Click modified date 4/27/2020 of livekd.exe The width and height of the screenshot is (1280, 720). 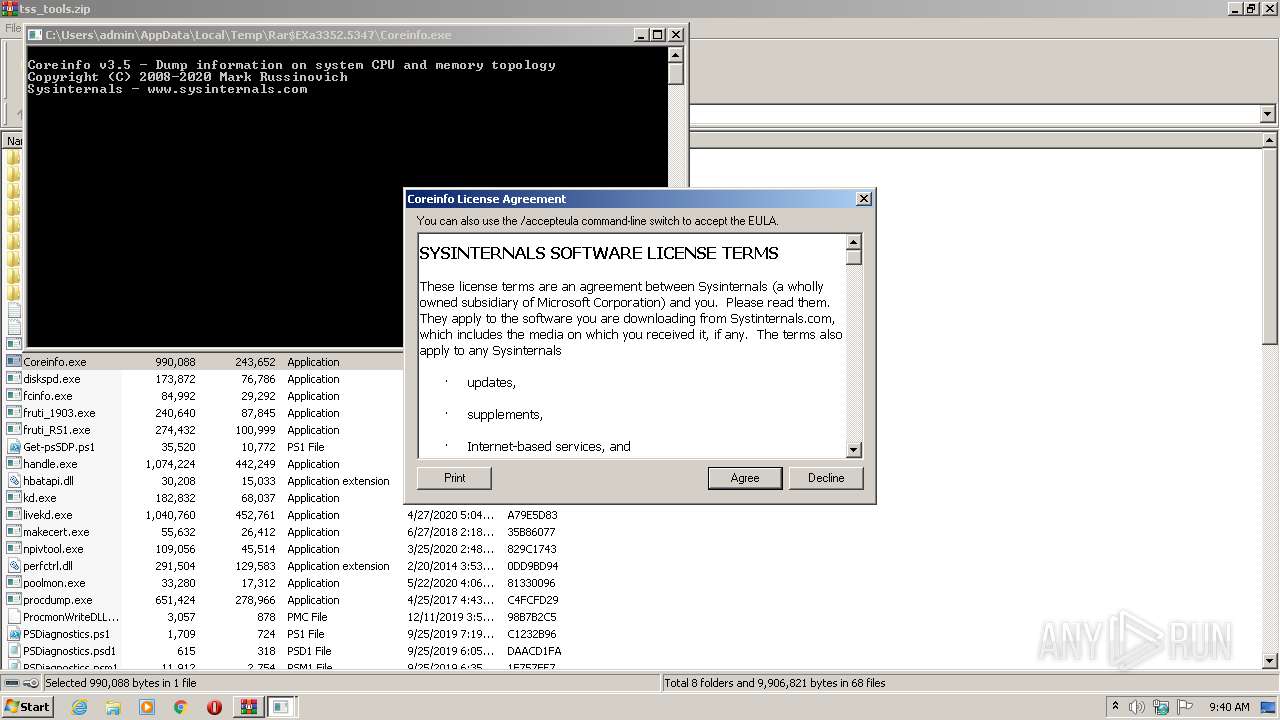[x=450, y=515]
